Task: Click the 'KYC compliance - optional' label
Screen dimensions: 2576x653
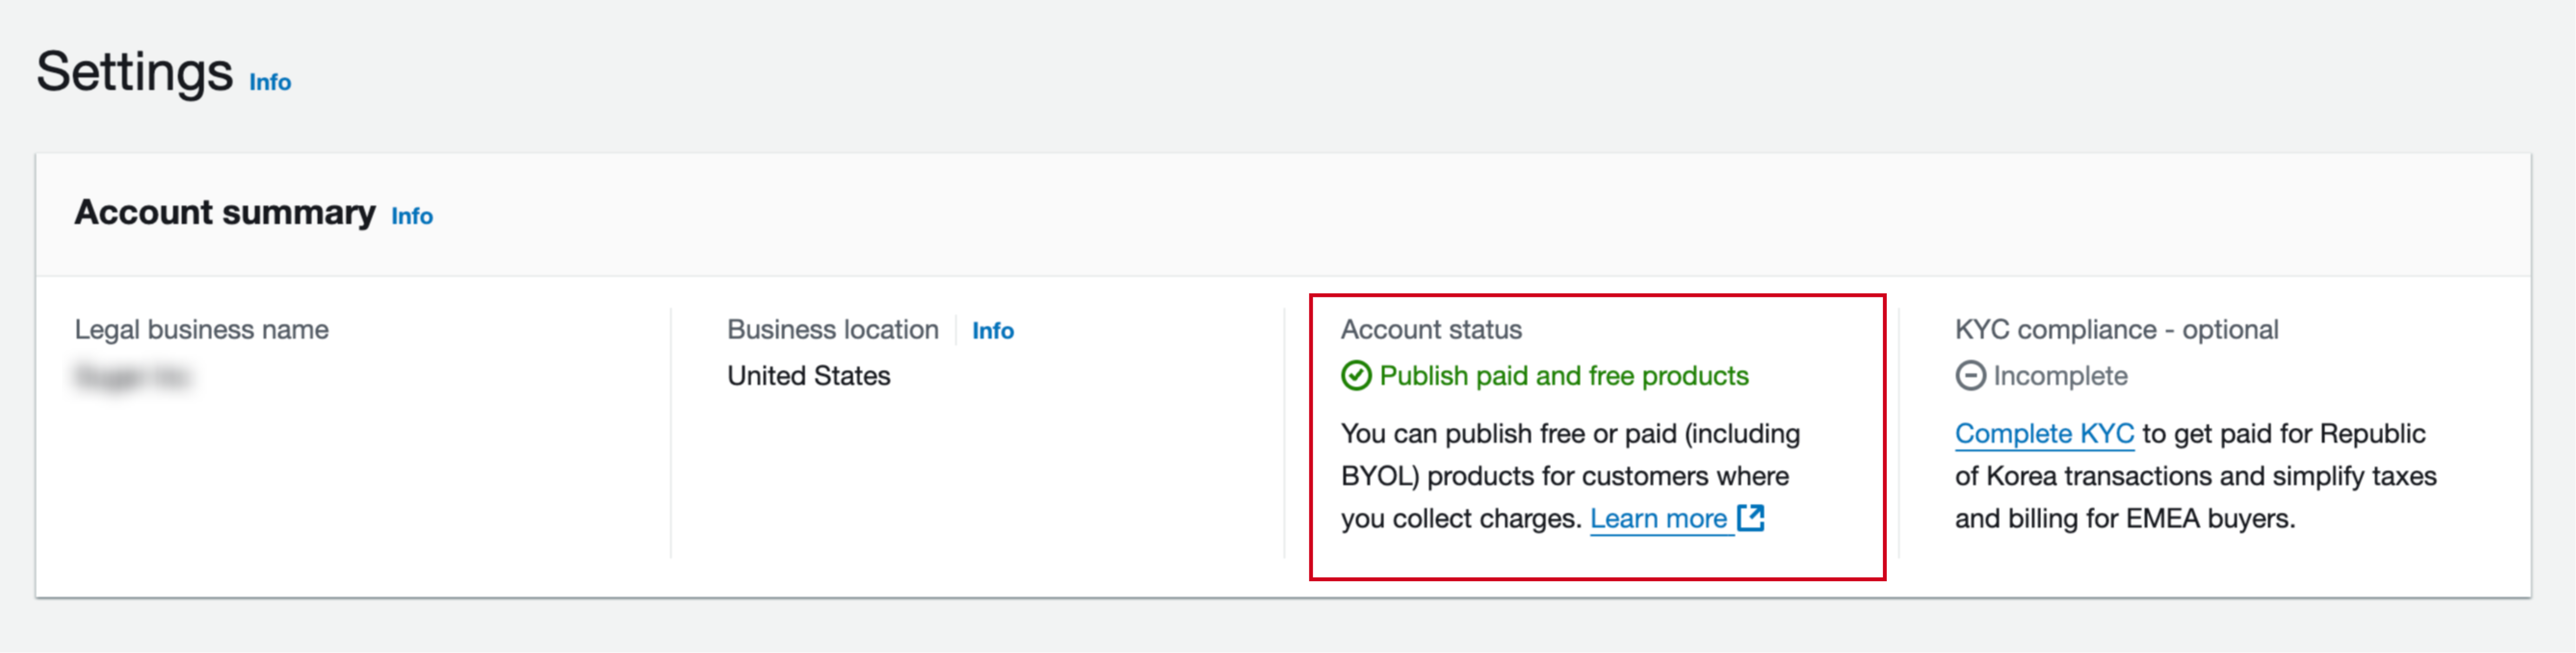Action: point(2116,330)
